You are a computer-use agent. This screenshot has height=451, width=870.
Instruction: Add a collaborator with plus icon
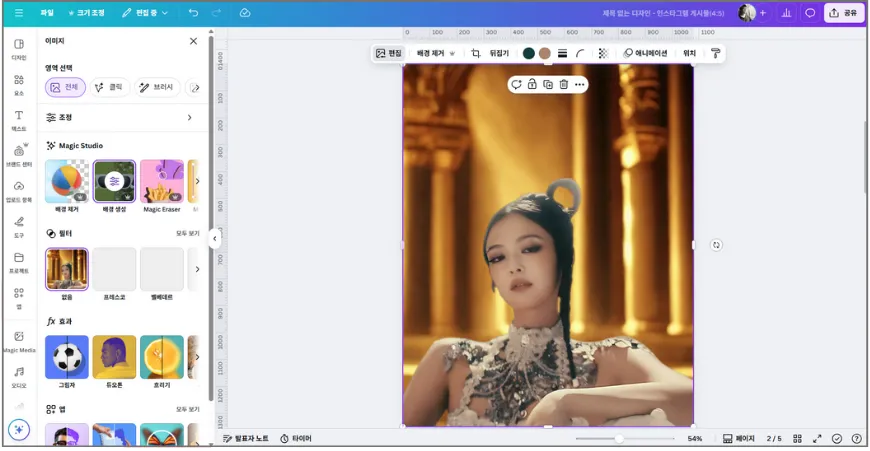pyautogui.click(x=763, y=13)
